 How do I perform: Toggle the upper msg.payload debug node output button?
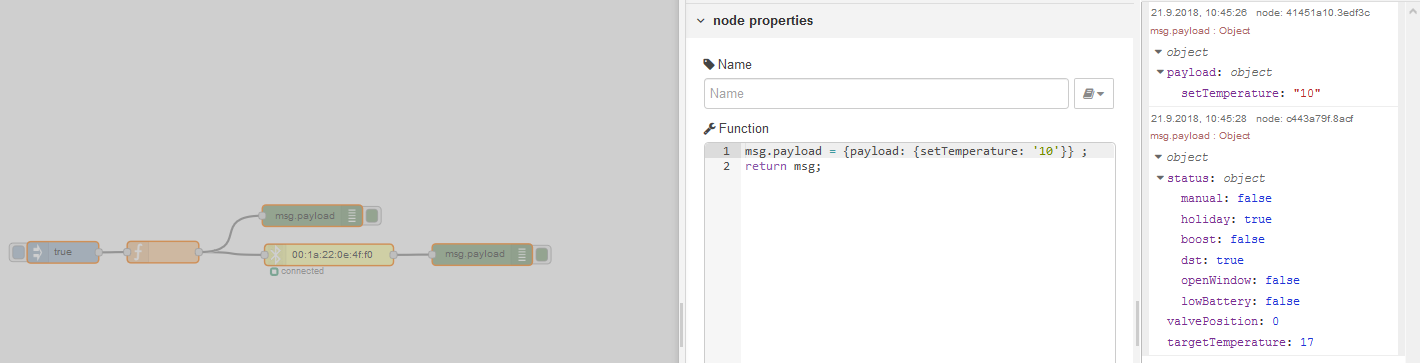(372, 215)
